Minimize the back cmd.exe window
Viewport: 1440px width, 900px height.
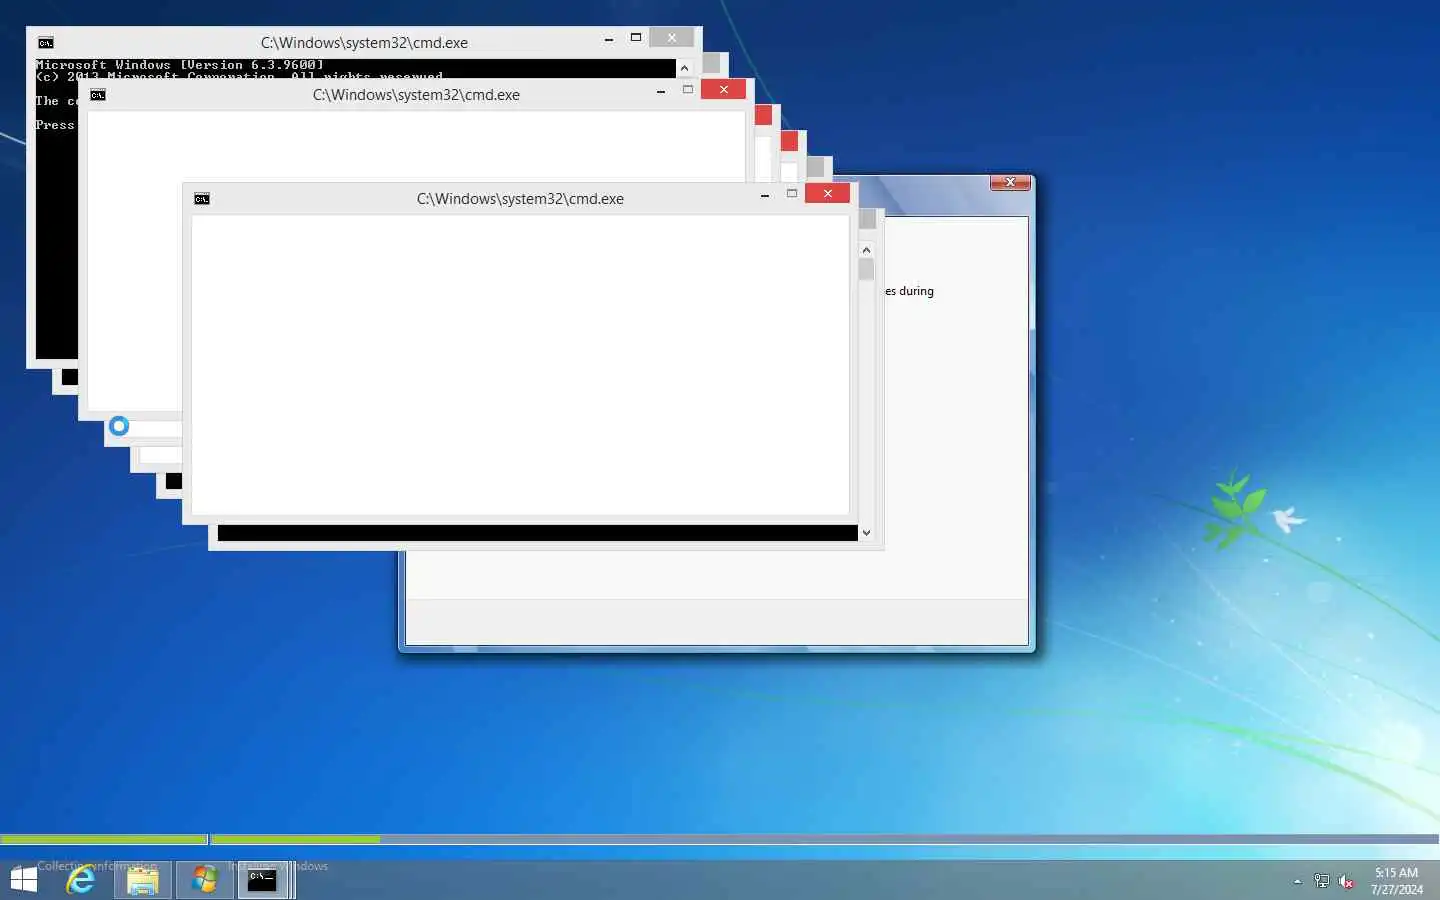tap(608, 39)
